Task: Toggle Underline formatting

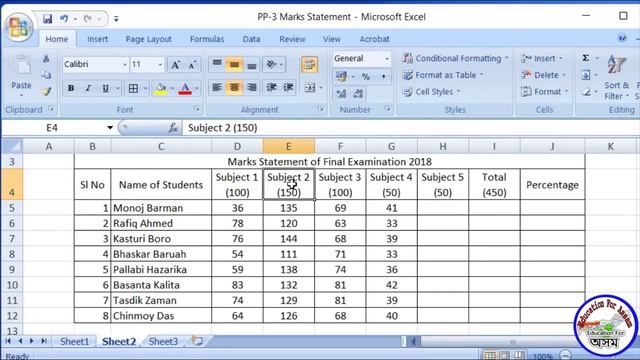Action: coord(105,88)
